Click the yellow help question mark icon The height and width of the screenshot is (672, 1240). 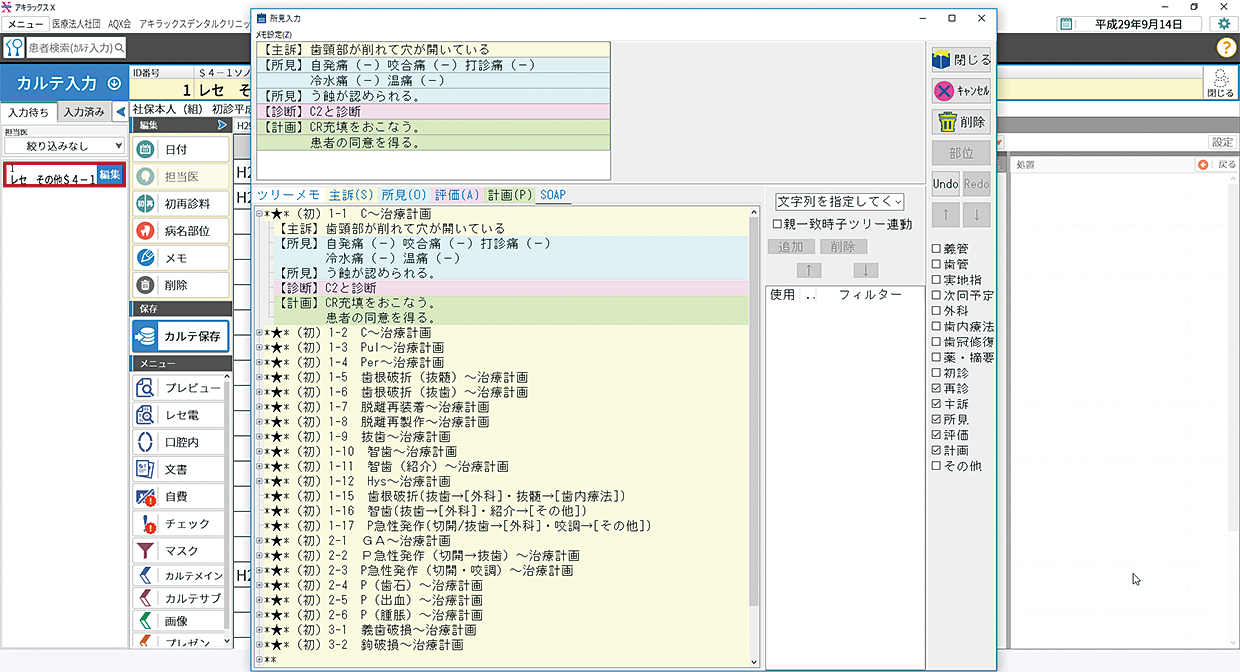point(1226,47)
